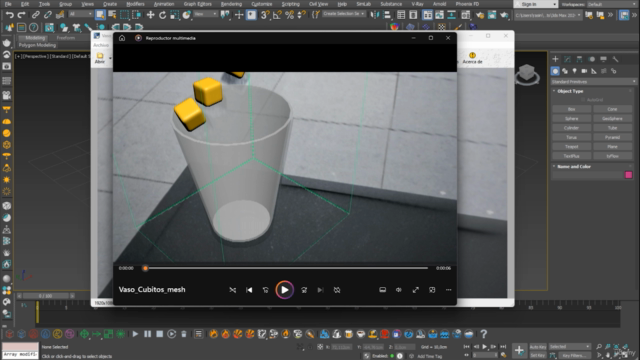Viewport: 640px width, 360px height.
Task: Open the selection filter All dropdown
Action: click(80, 14)
